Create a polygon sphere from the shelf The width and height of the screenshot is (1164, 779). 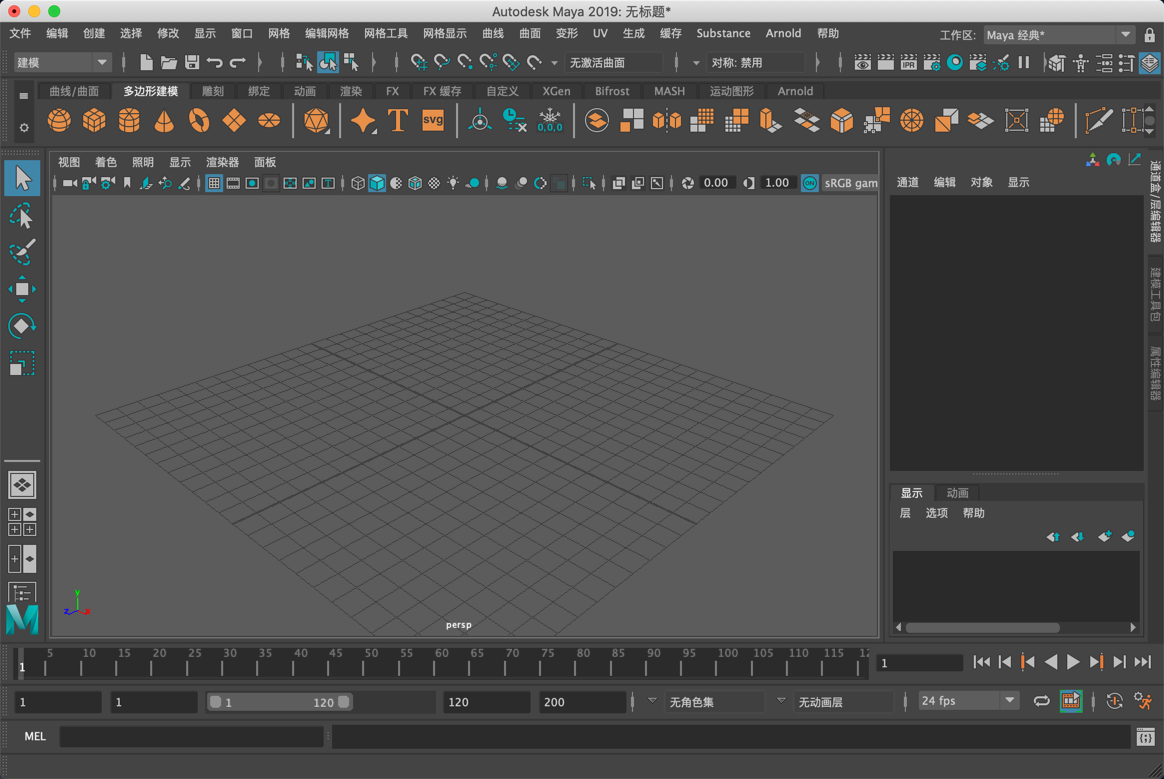click(x=59, y=120)
